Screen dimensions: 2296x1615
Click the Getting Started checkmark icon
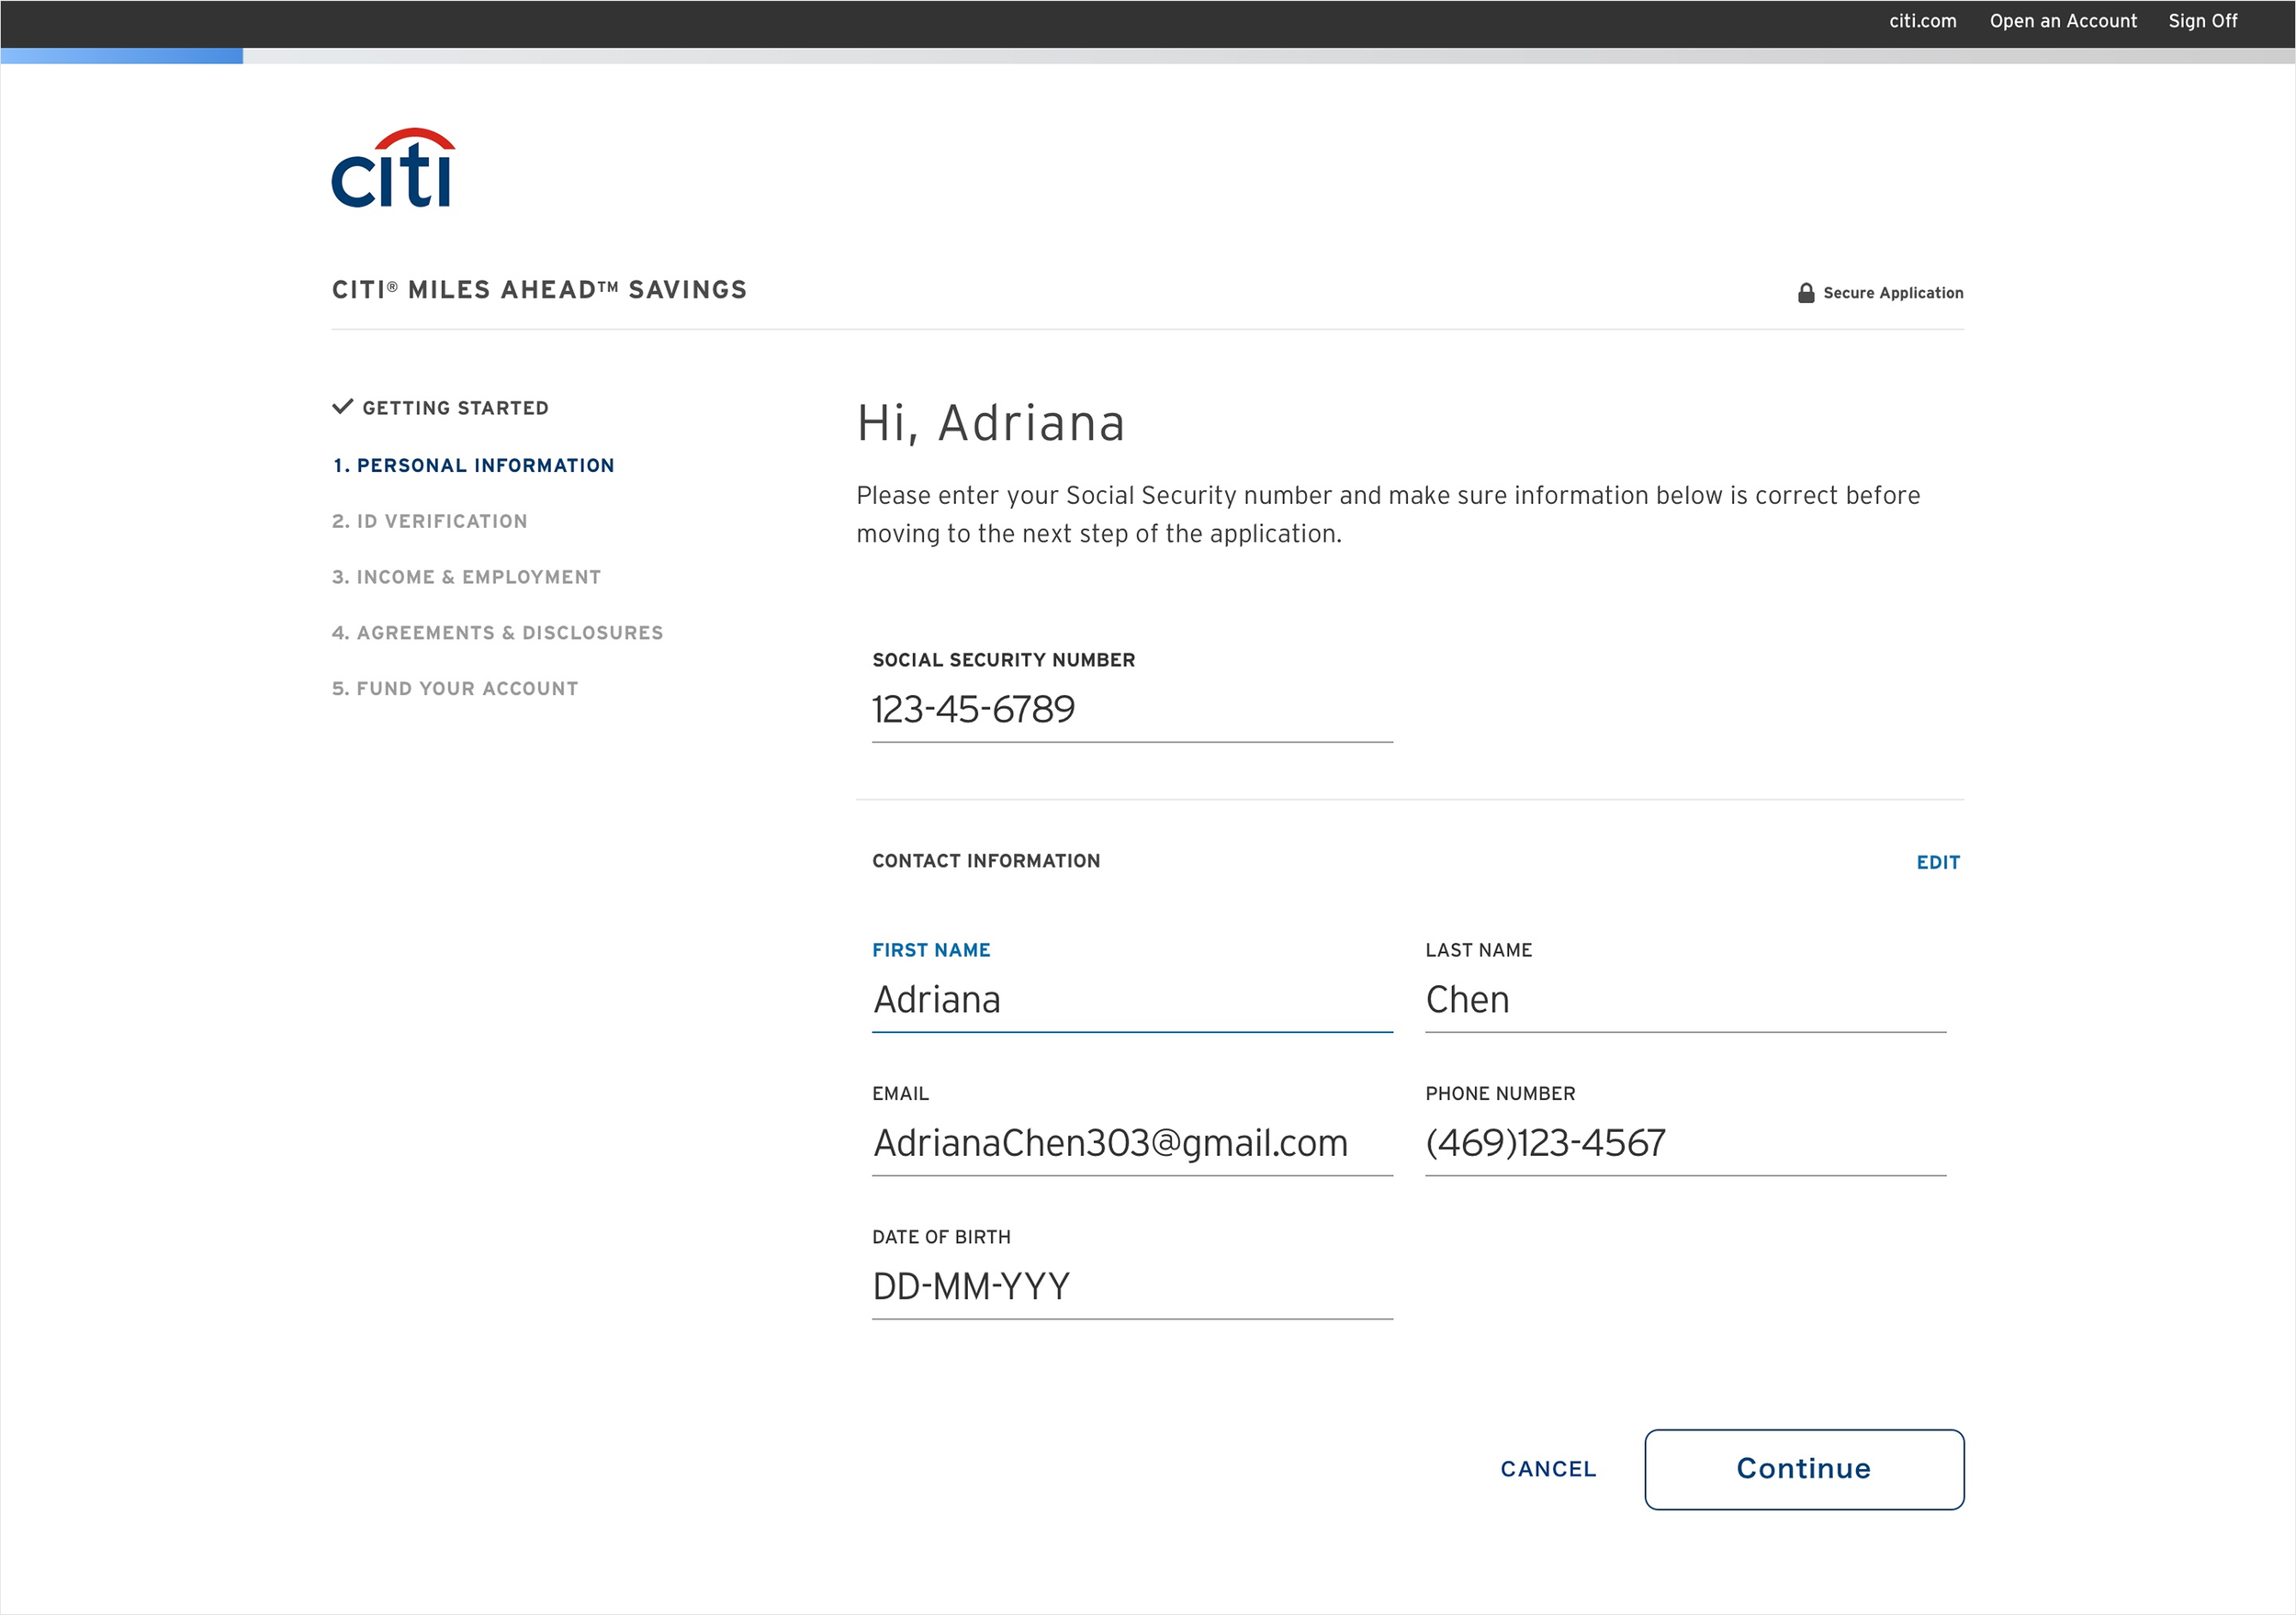pyautogui.click(x=342, y=407)
